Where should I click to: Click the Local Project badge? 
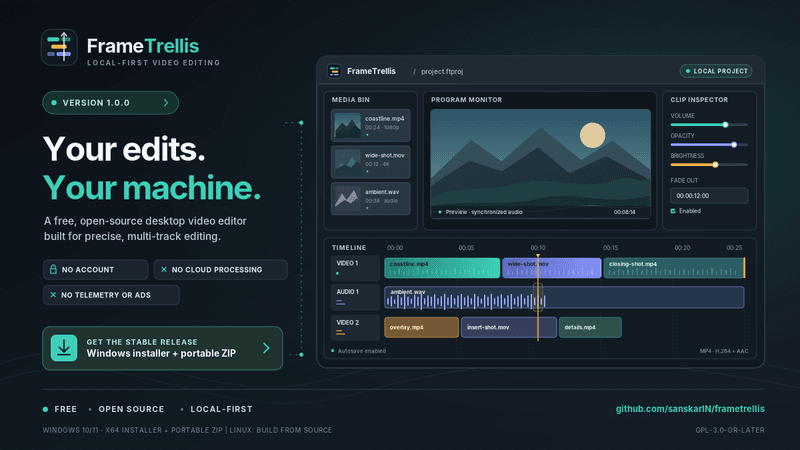716,71
